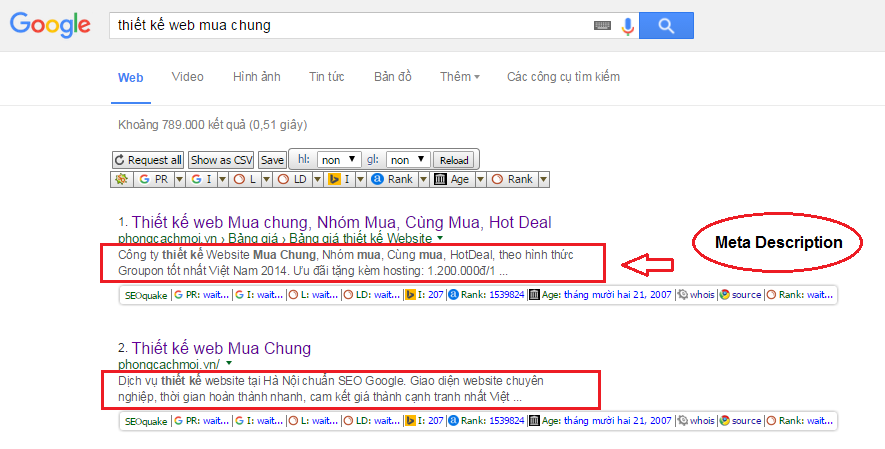Switch to the Video tab
Screen dimensions: 885x449
pyautogui.click(x=187, y=77)
